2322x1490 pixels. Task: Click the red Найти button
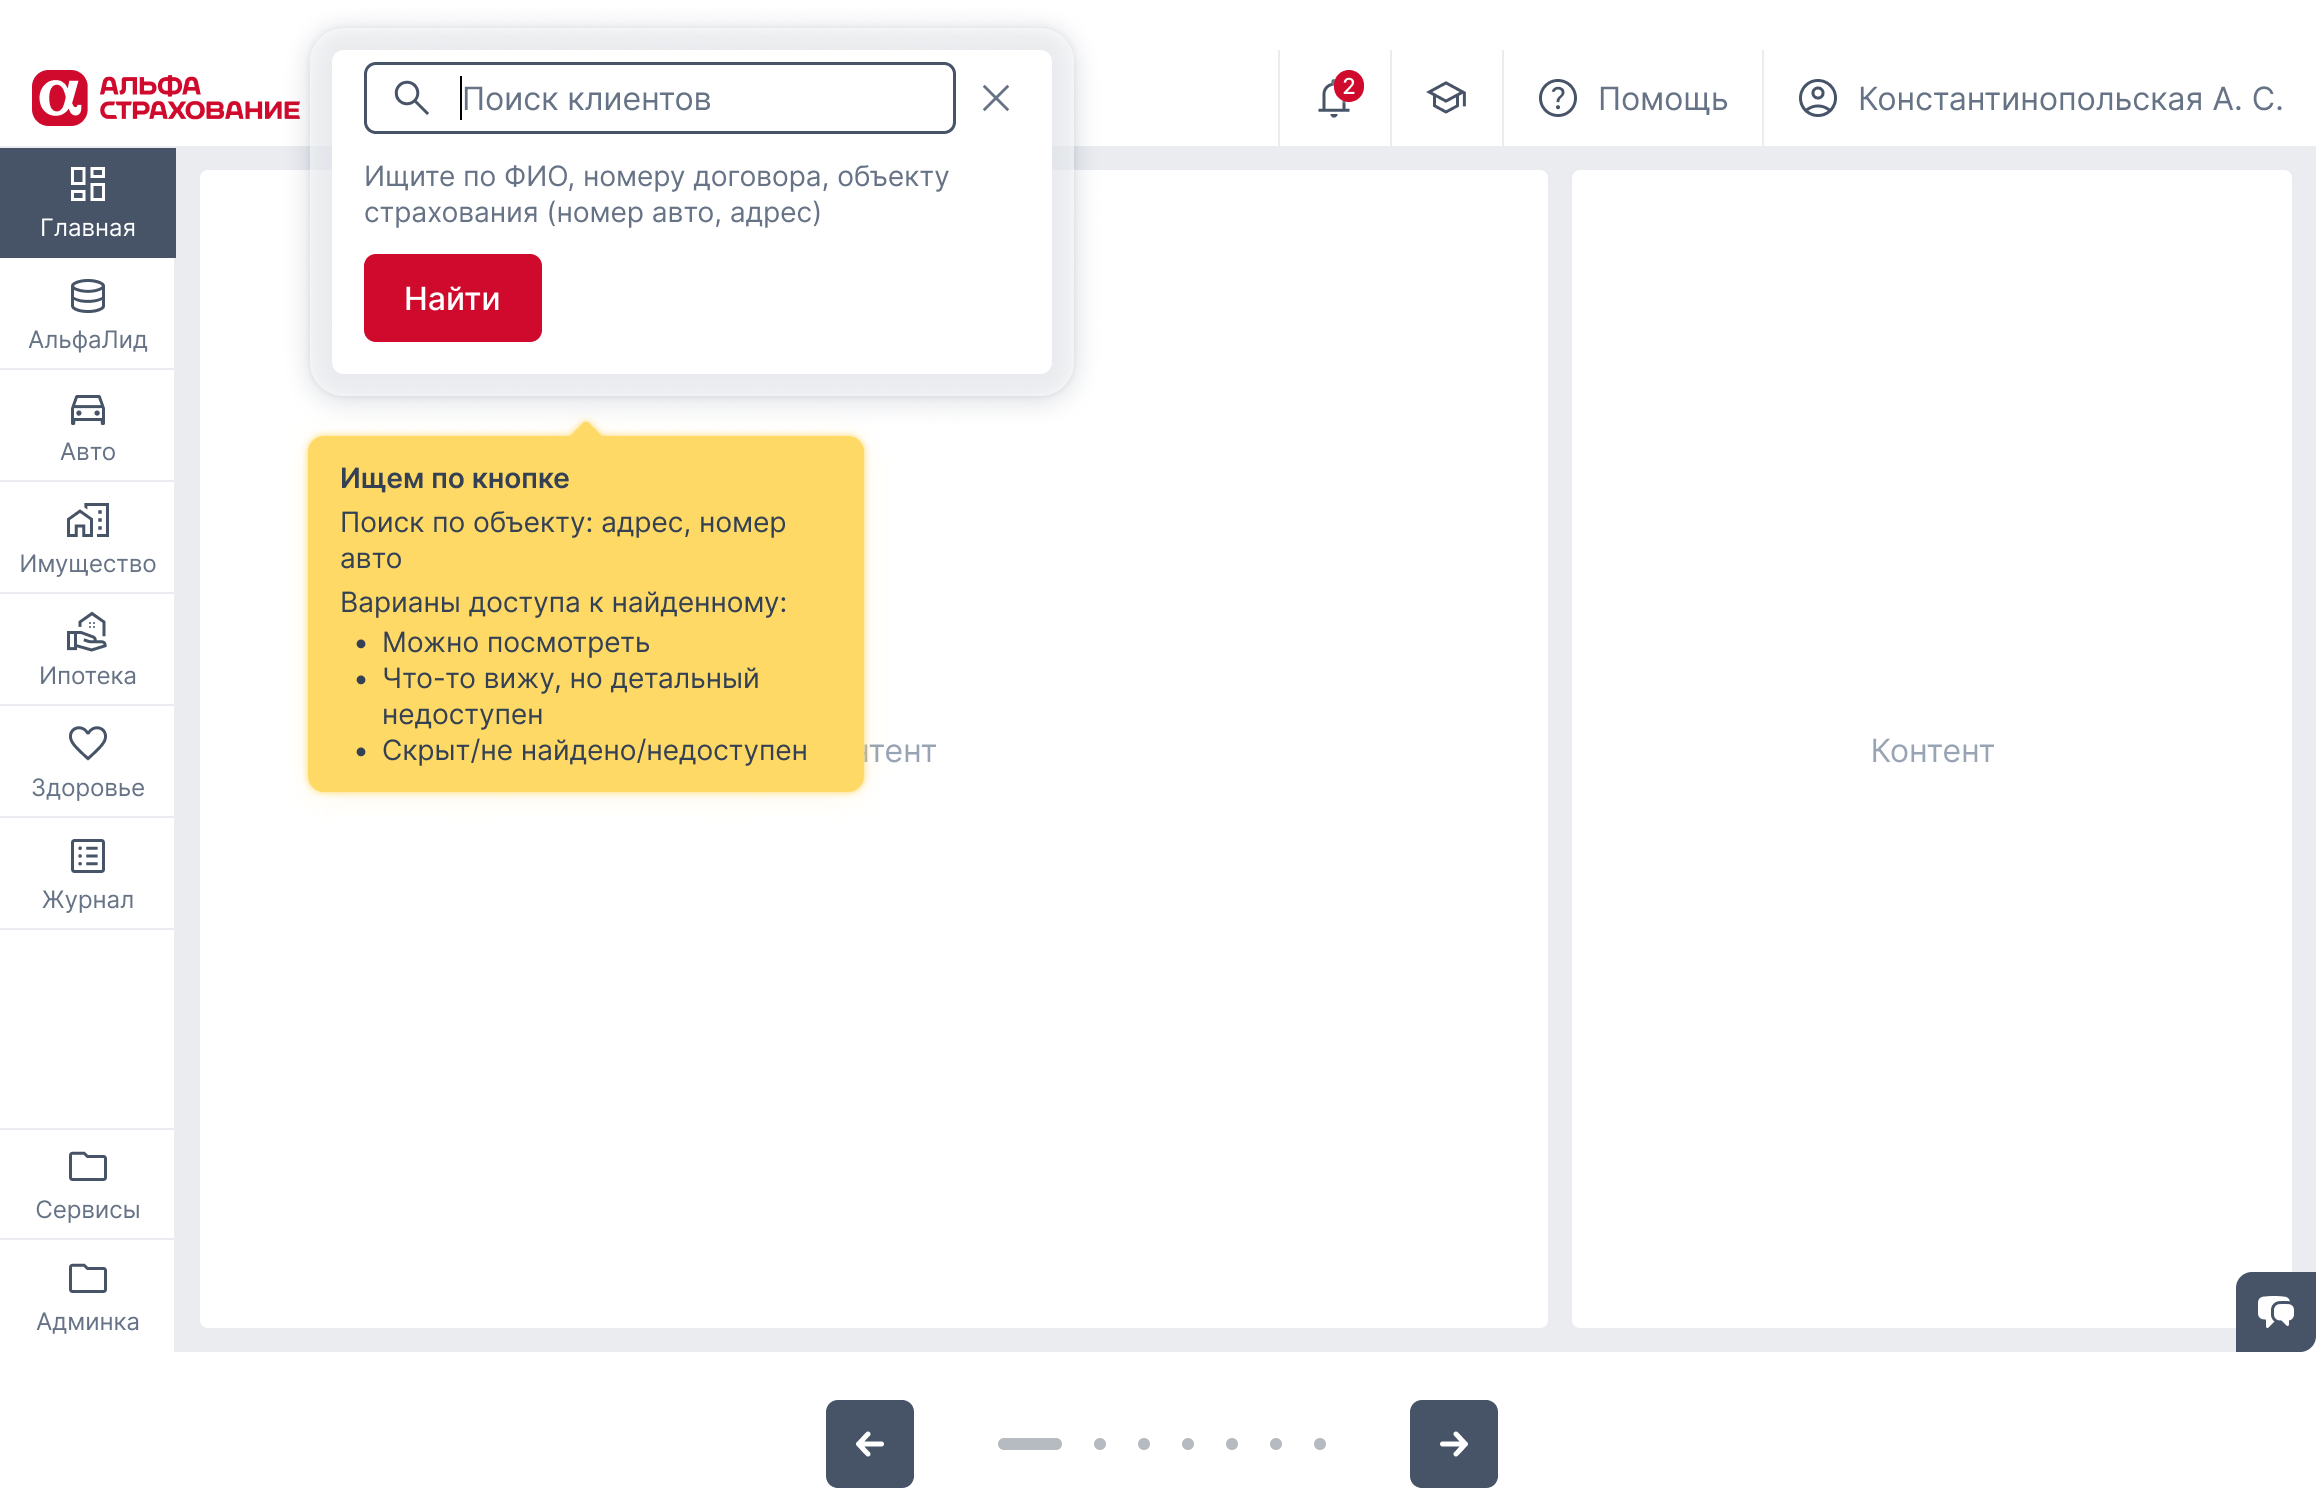(452, 297)
